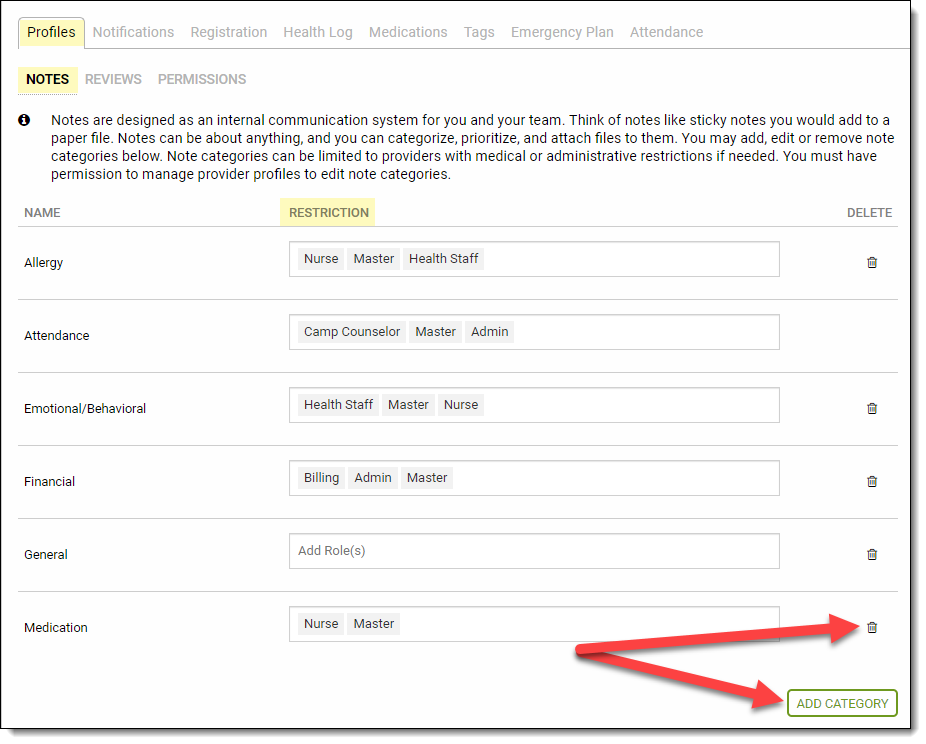Delete the Emotional/Behavioral note category

pos(872,408)
